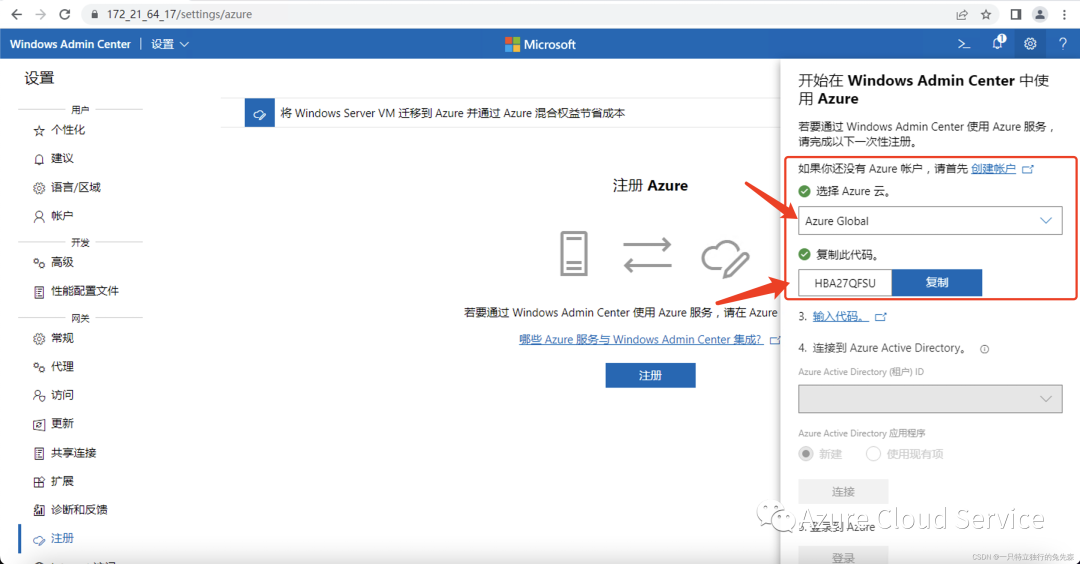Open 诊断和反馈 in sidebar
The height and width of the screenshot is (564, 1080).
click(x=79, y=510)
